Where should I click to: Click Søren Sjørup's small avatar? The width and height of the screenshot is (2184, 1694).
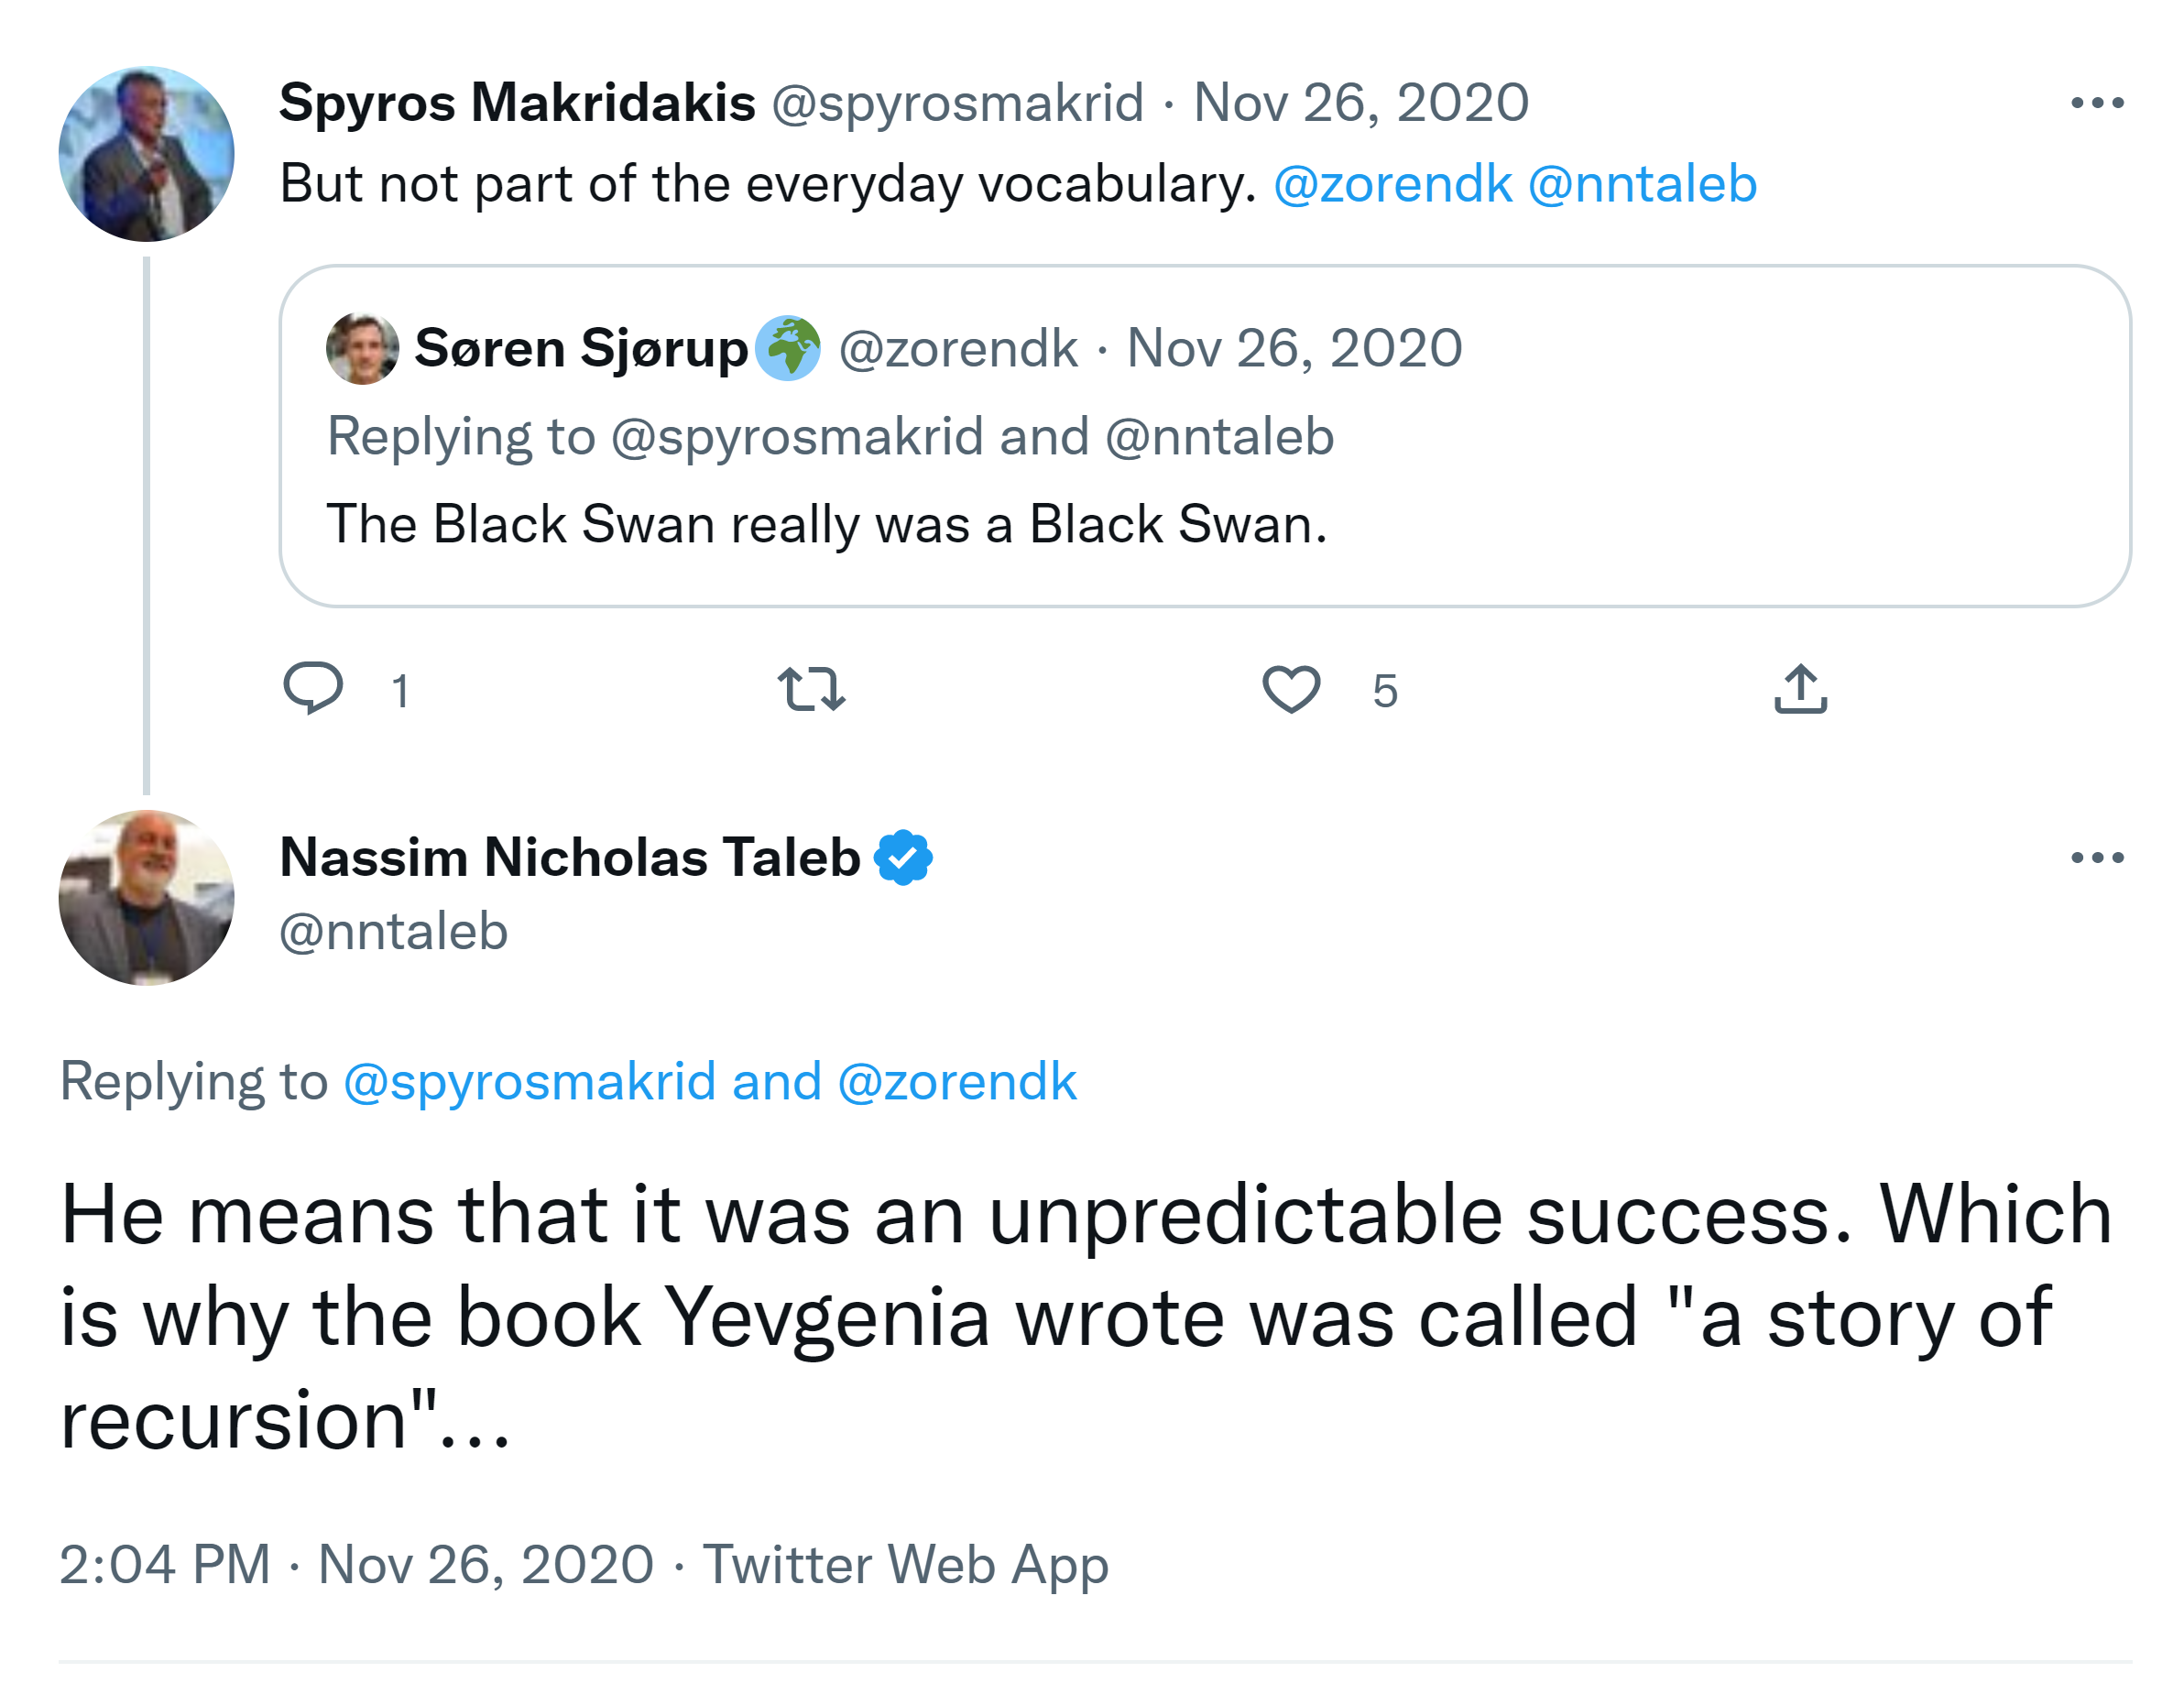coord(362,349)
